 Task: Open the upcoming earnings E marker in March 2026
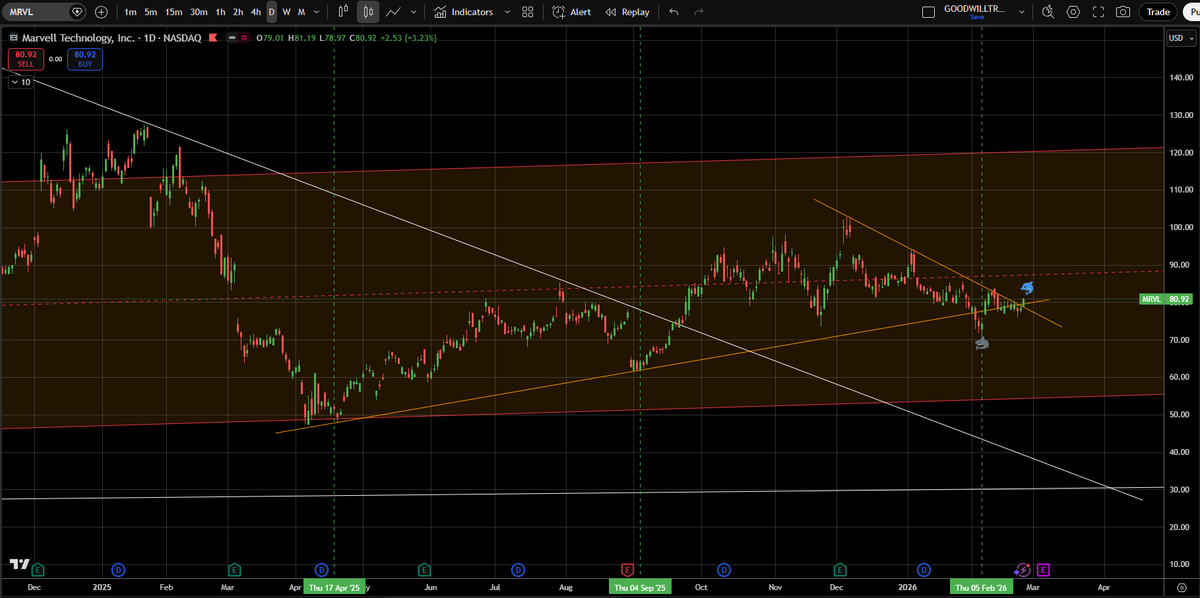1043,569
